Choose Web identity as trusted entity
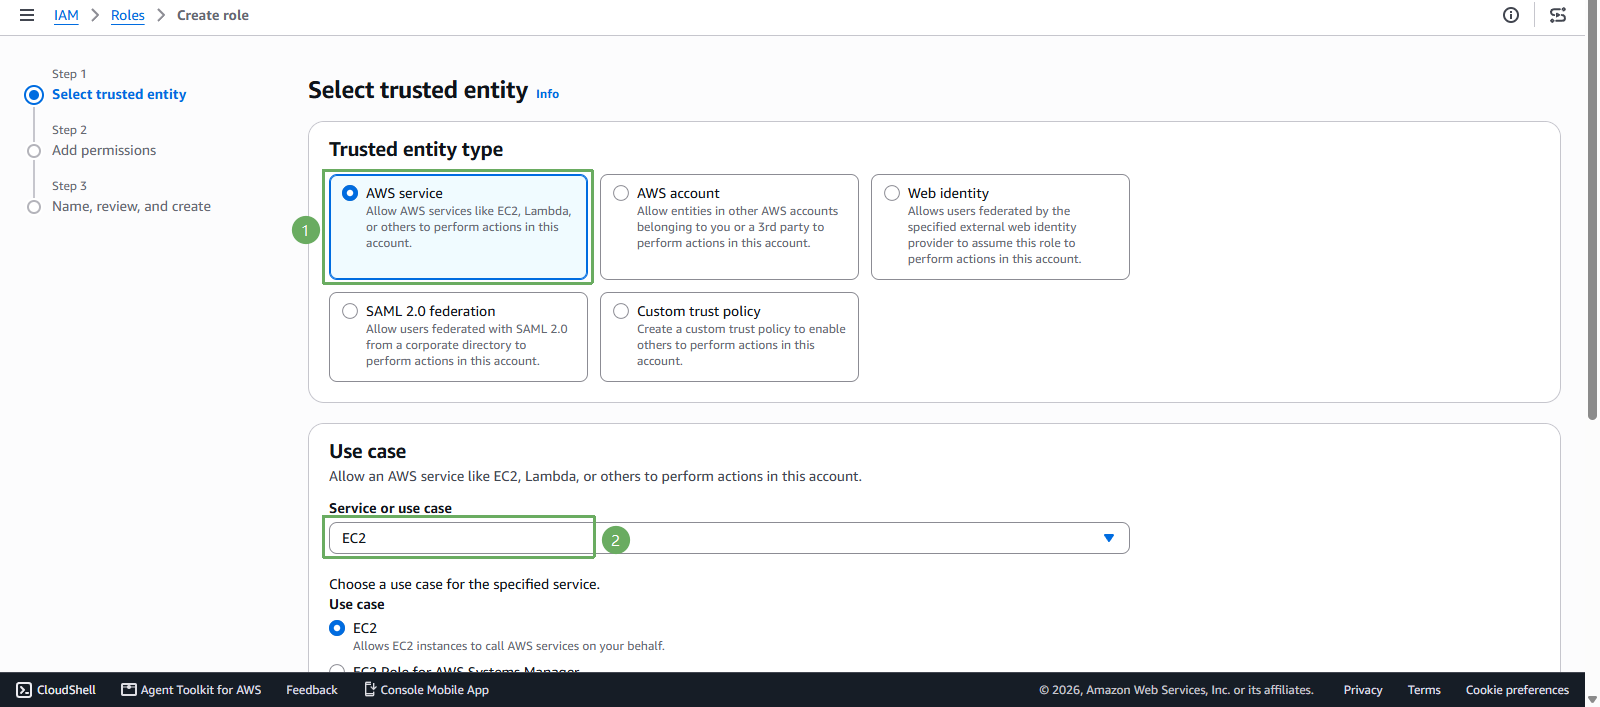The height and width of the screenshot is (707, 1600). pyautogui.click(x=892, y=193)
